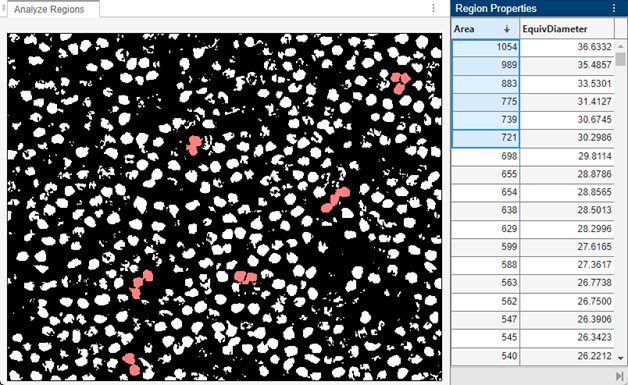
Task: Select the Area cell with value 547
Action: click(485, 319)
